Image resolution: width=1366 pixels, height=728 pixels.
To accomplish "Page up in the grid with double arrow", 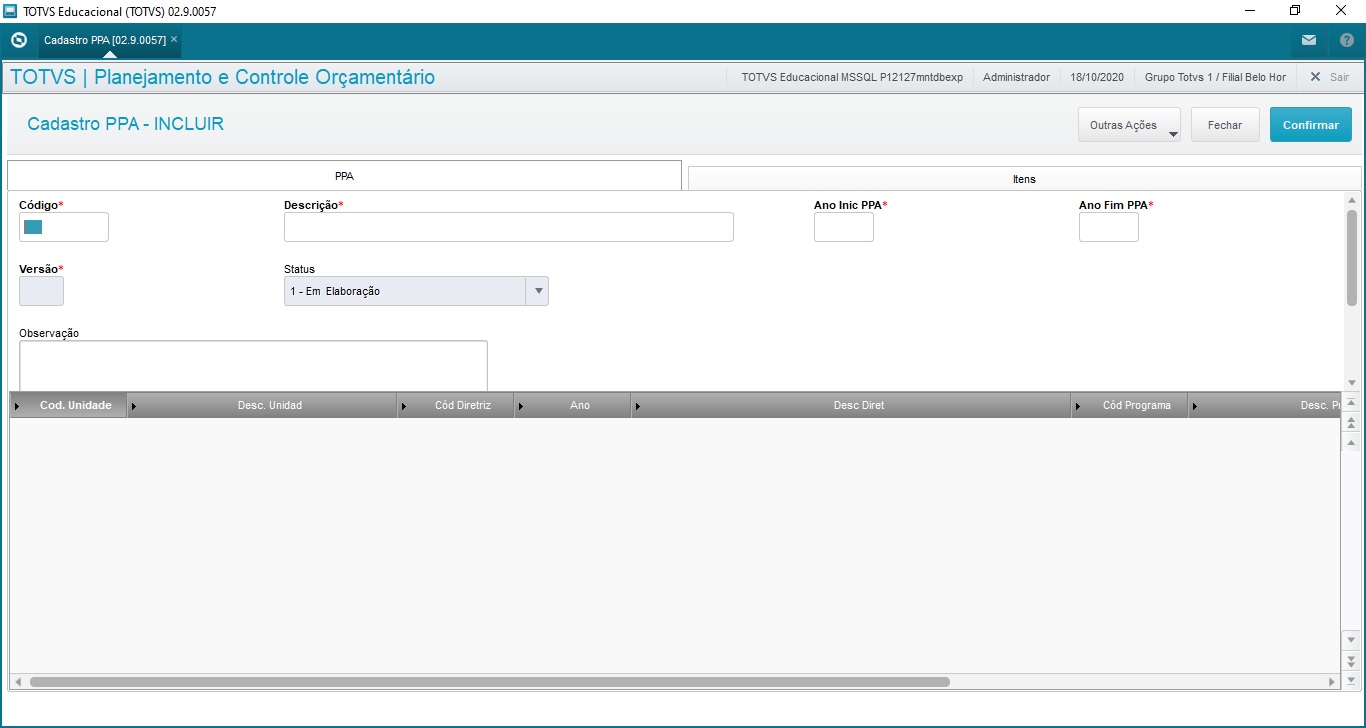I will click(x=1351, y=423).
